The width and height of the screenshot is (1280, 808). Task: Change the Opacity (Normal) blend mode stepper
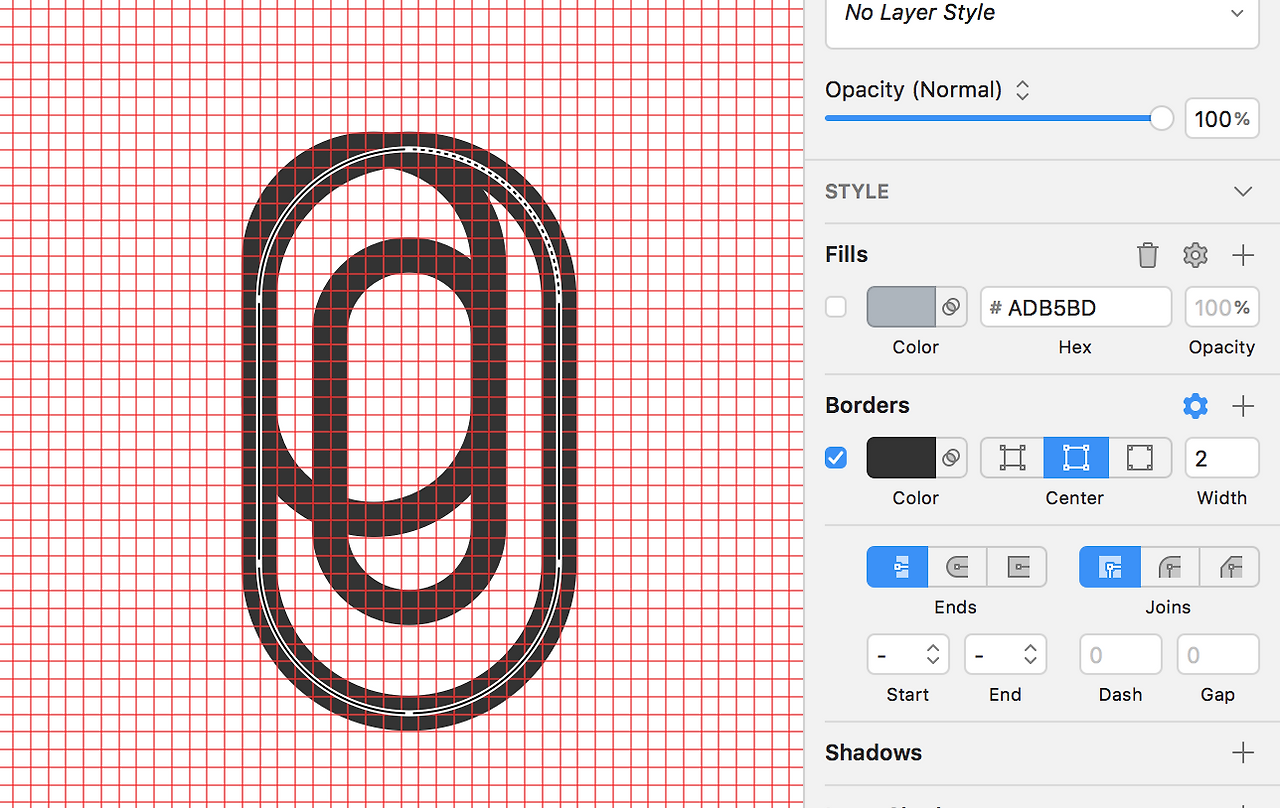(x=1022, y=90)
